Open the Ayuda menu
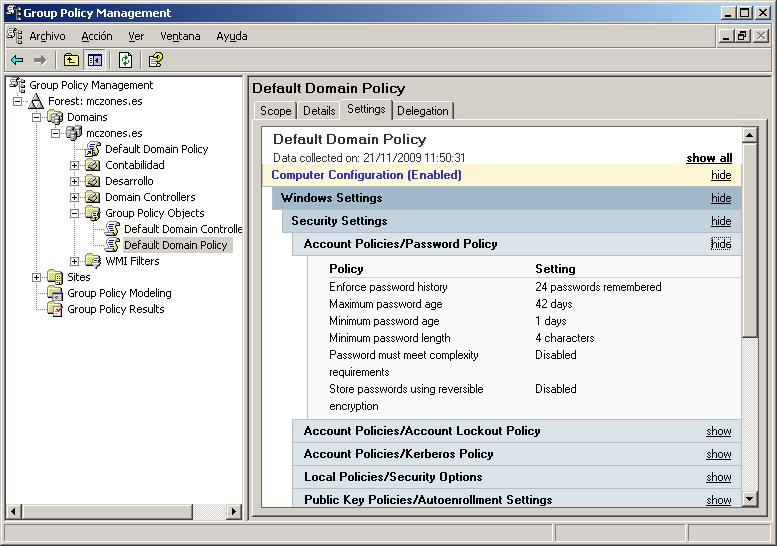777x546 pixels. [x=232, y=36]
